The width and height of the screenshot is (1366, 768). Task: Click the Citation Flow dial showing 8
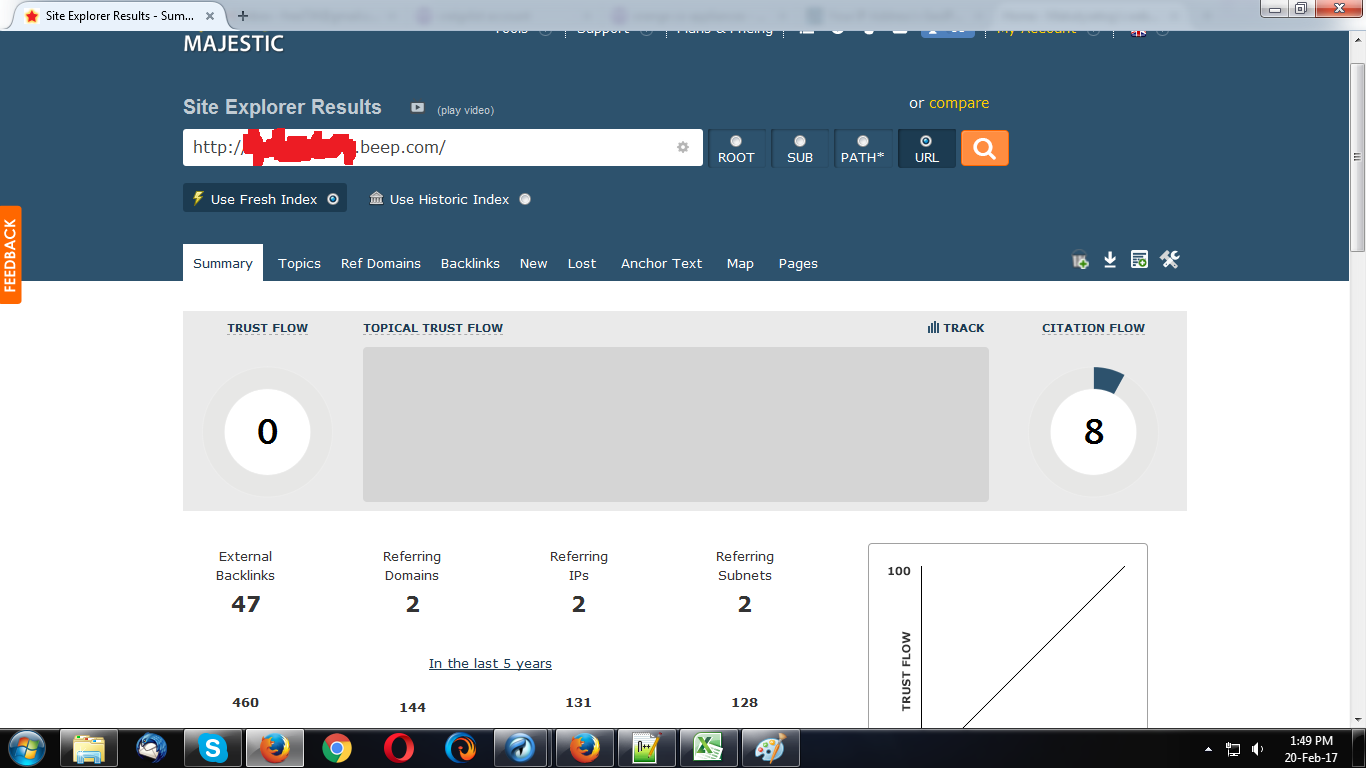(1093, 432)
